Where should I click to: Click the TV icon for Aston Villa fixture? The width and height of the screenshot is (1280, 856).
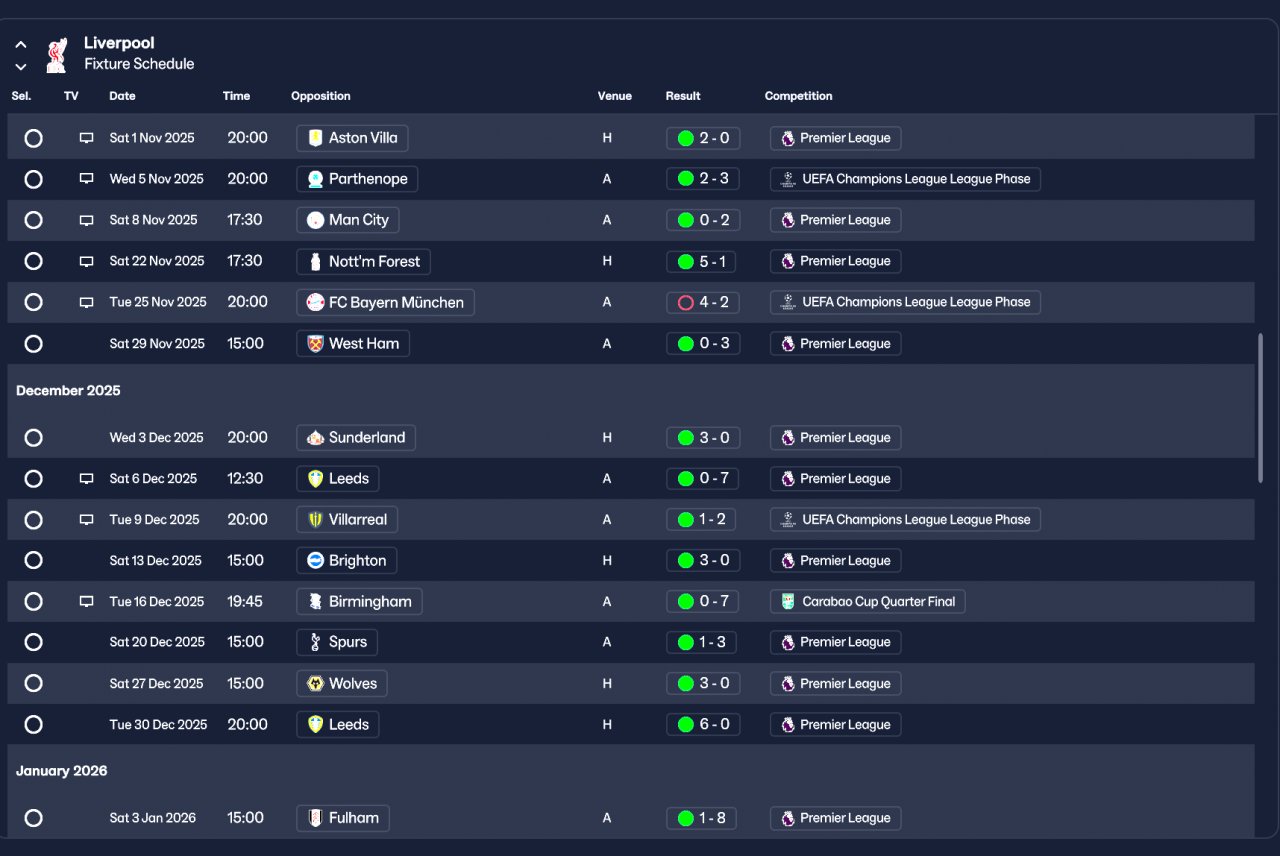point(86,138)
